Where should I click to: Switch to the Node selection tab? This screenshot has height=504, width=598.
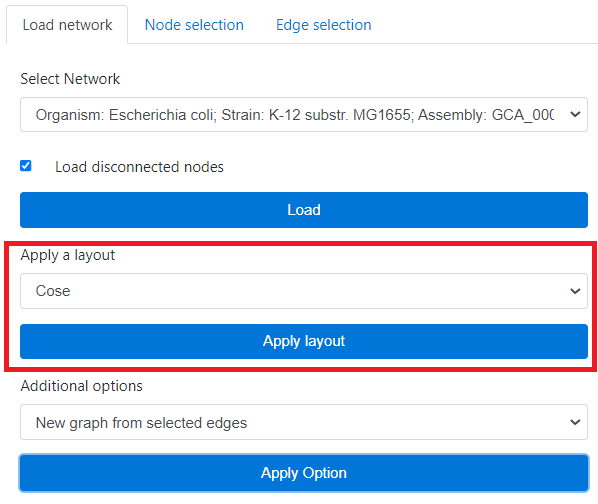click(x=194, y=25)
